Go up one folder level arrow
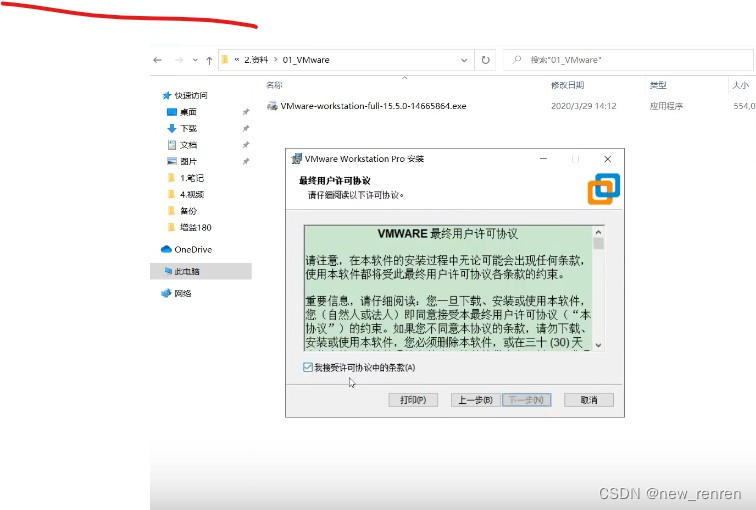Viewport: 756px width, 510px height. coord(209,60)
